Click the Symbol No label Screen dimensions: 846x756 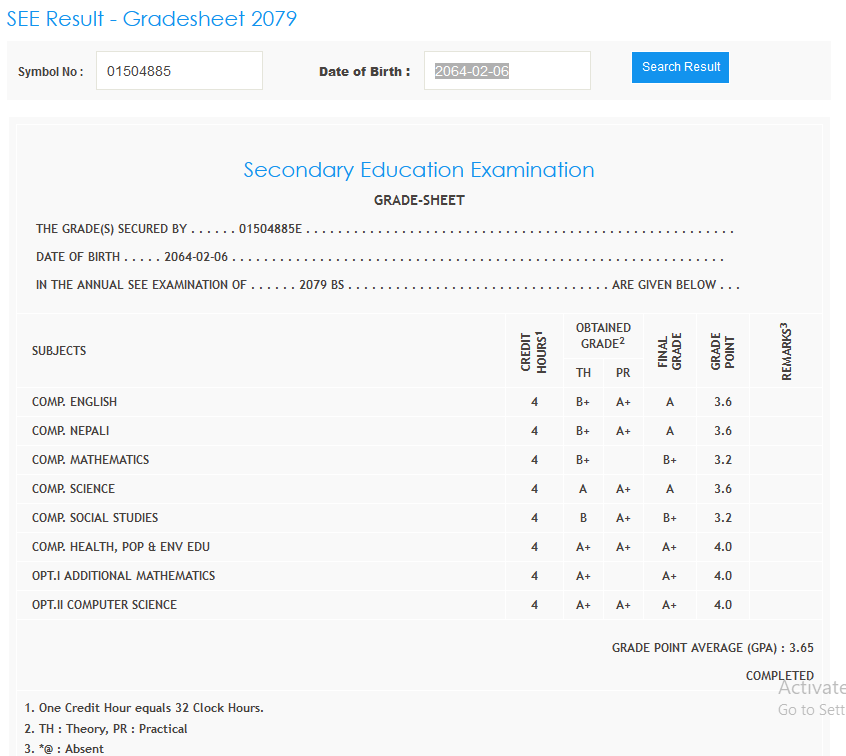pos(50,72)
